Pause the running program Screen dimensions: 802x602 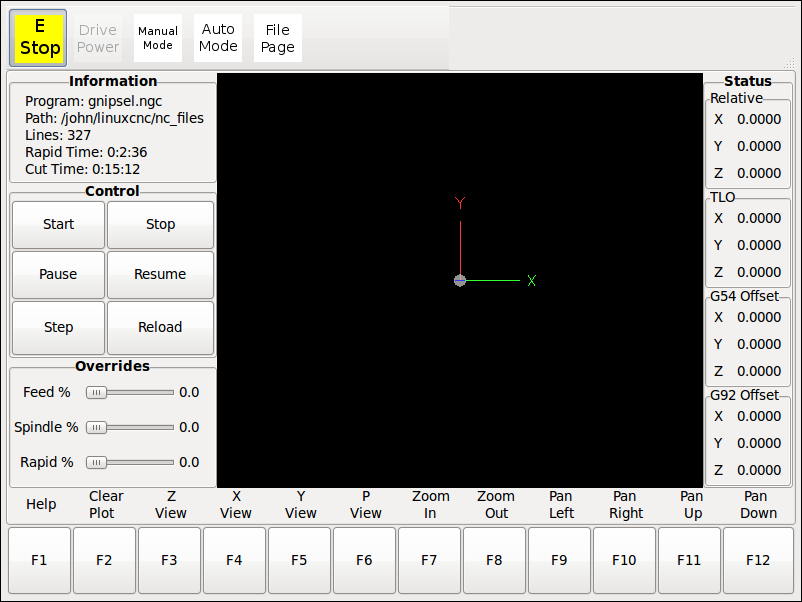pyautogui.click(x=58, y=275)
